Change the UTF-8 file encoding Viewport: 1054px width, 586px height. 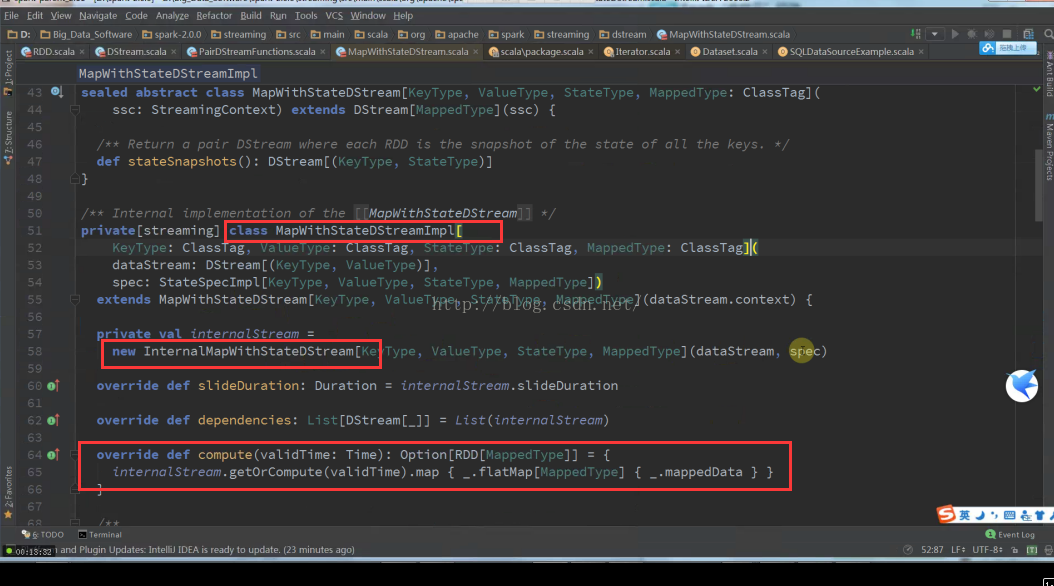click(987, 549)
